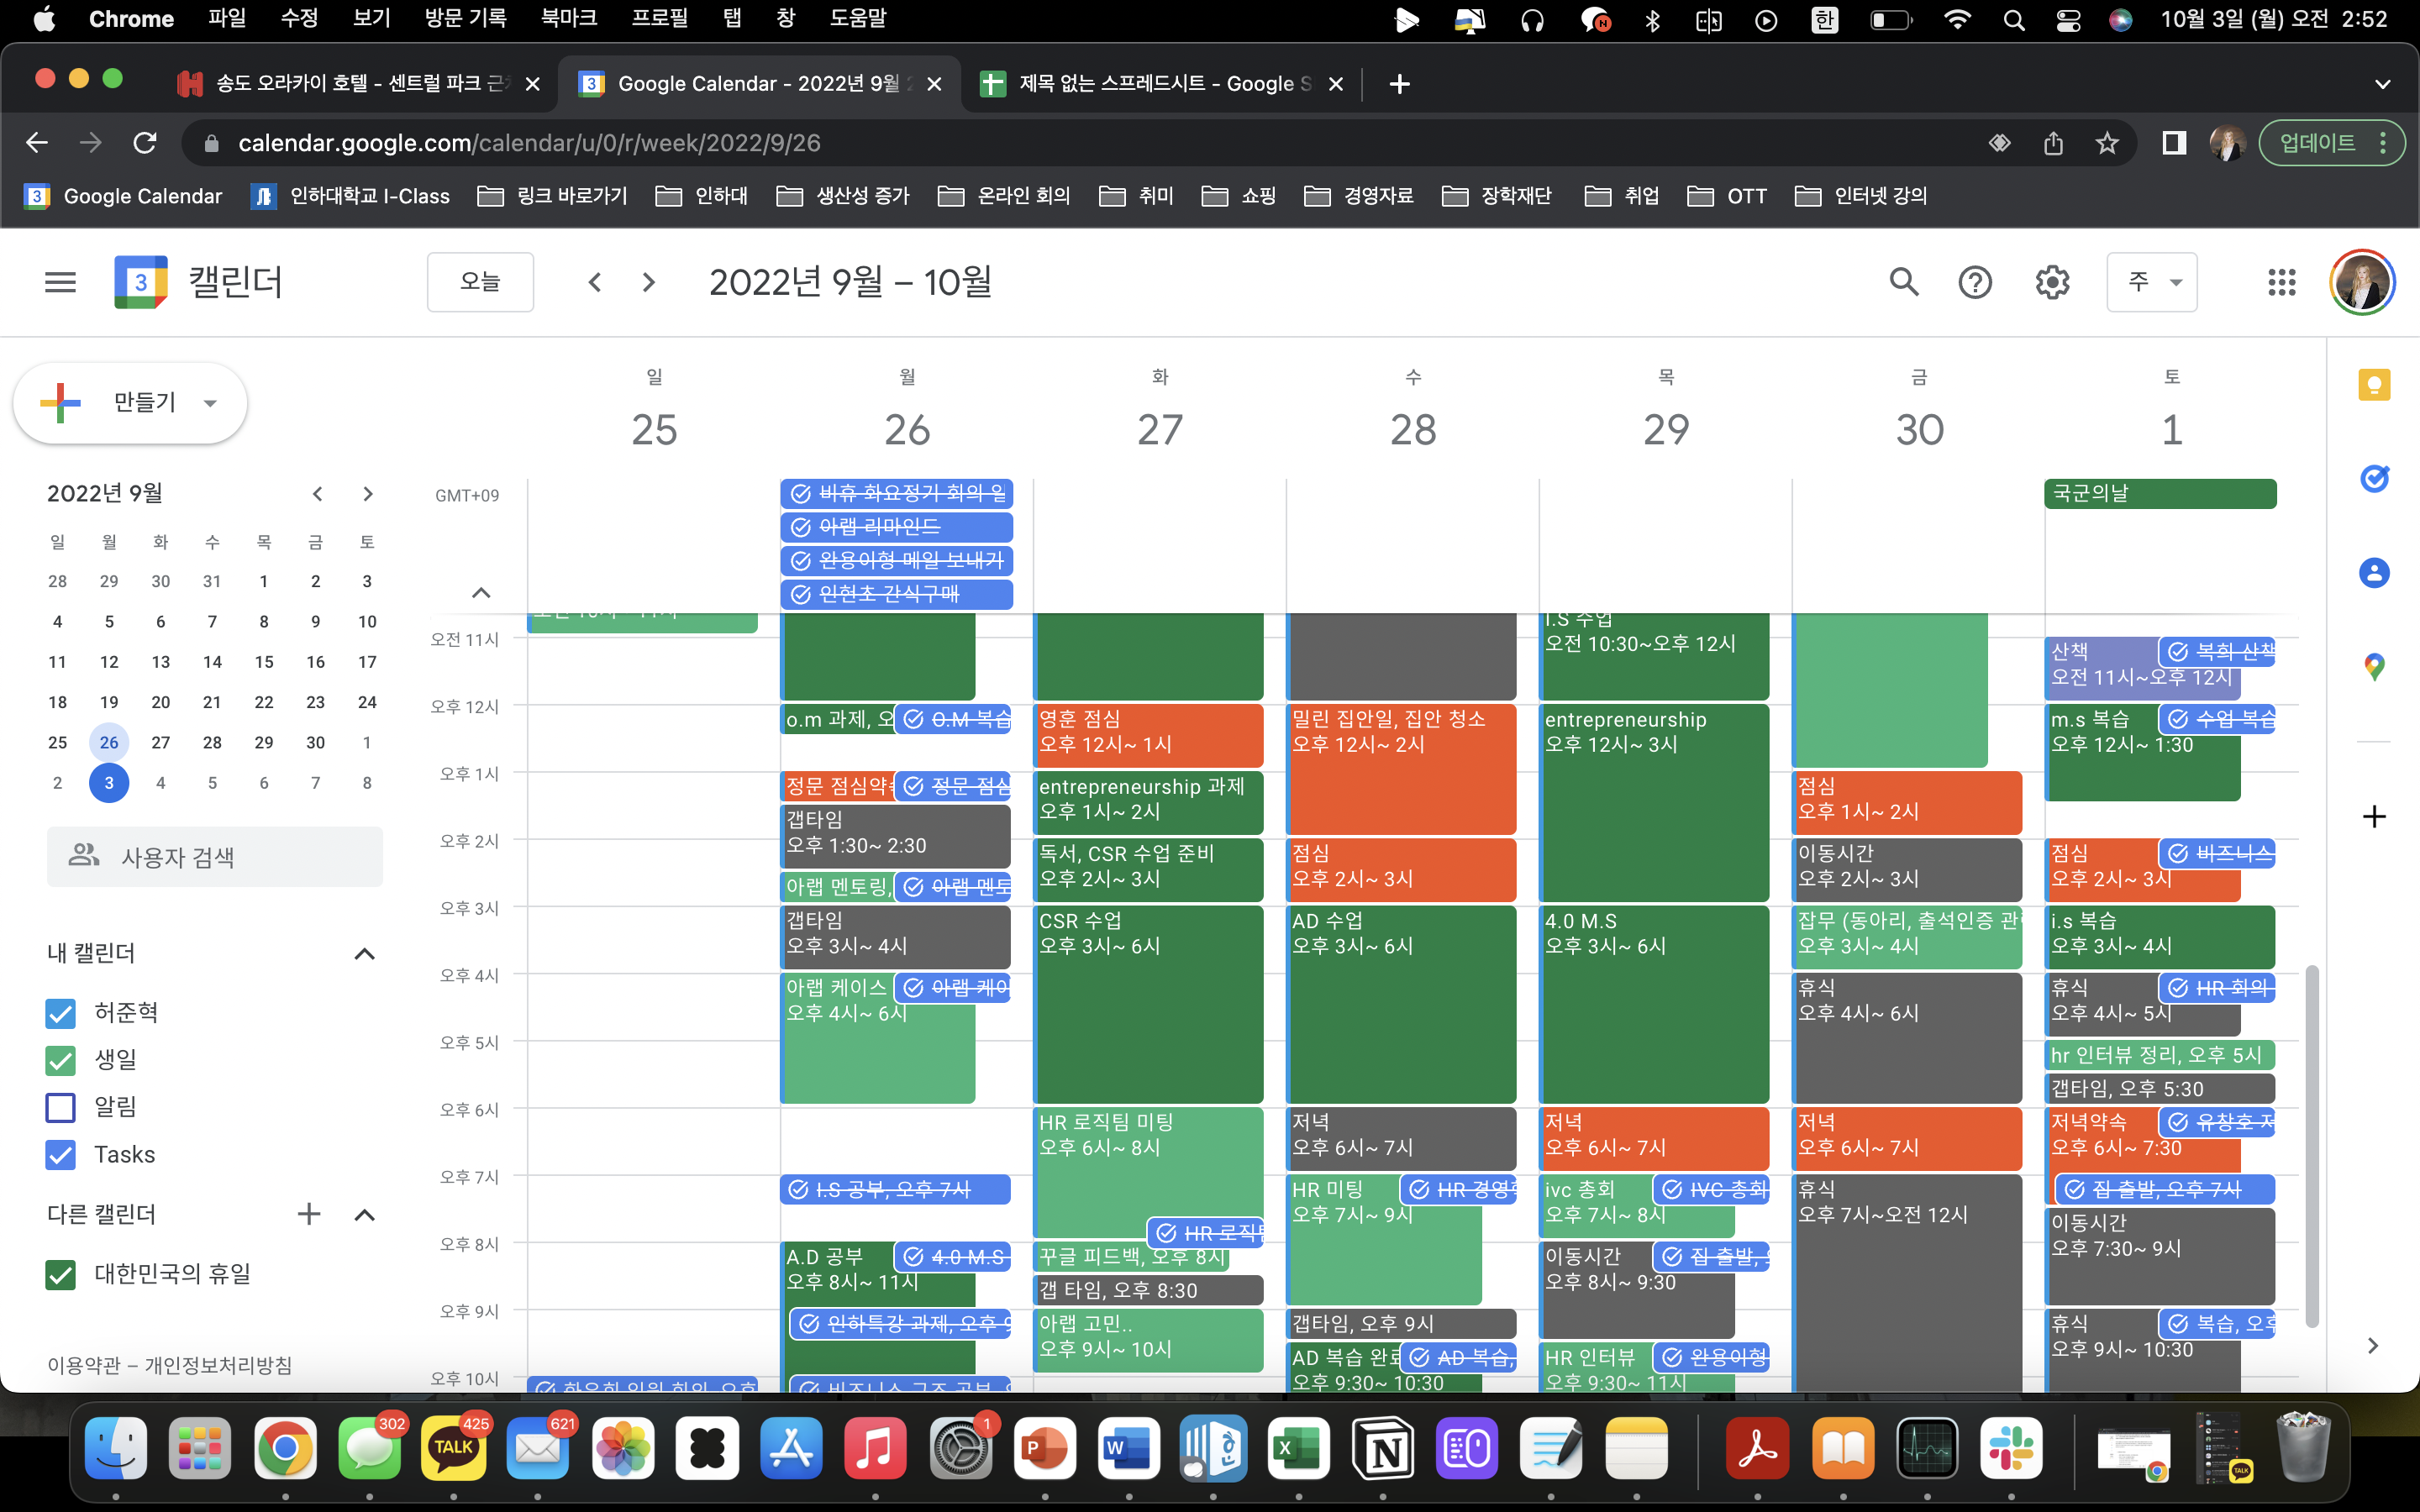Open Google Keep side panel
The width and height of the screenshot is (2420, 1512).
[x=2374, y=385]
